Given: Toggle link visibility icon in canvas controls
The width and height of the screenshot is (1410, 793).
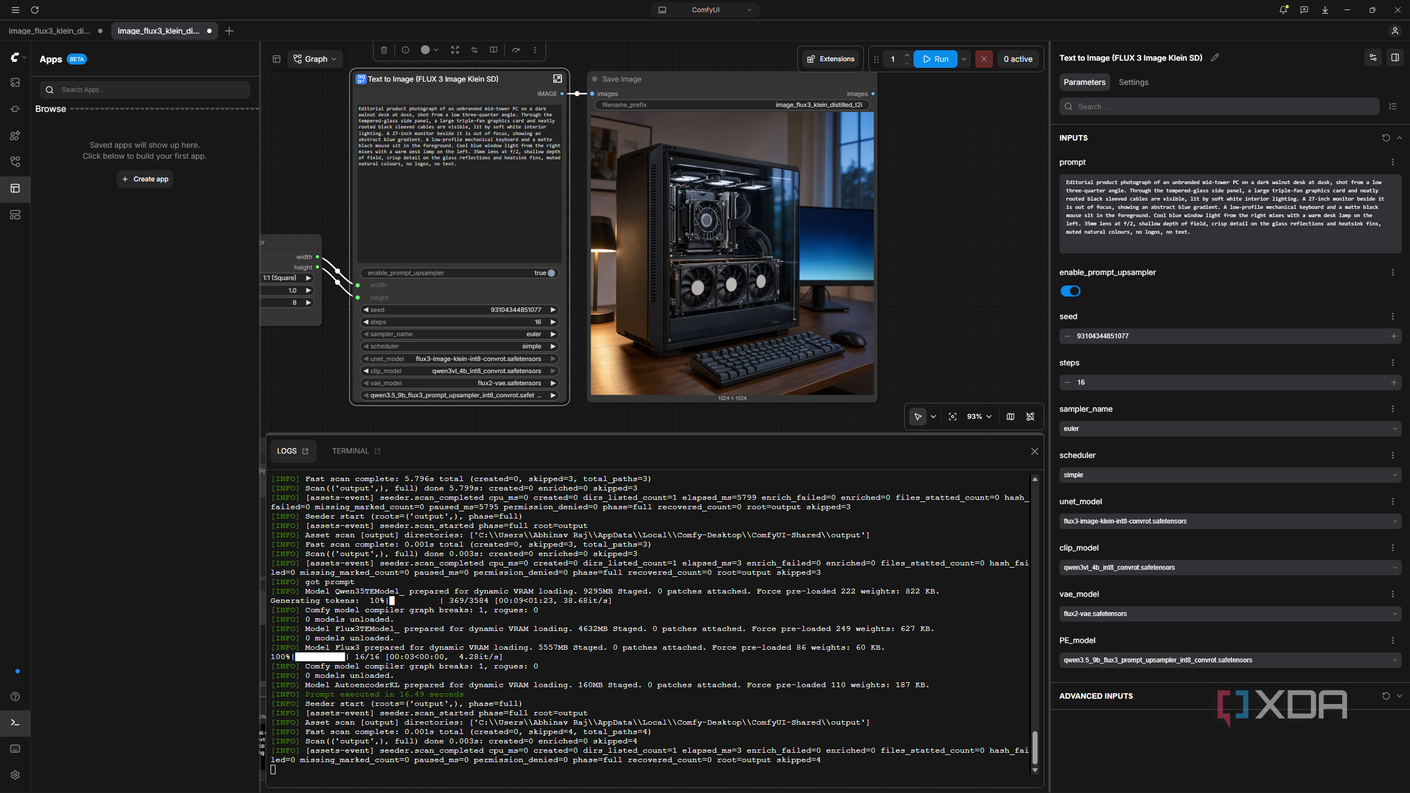Looking at the screenshot, I should tap(1030, 417).
